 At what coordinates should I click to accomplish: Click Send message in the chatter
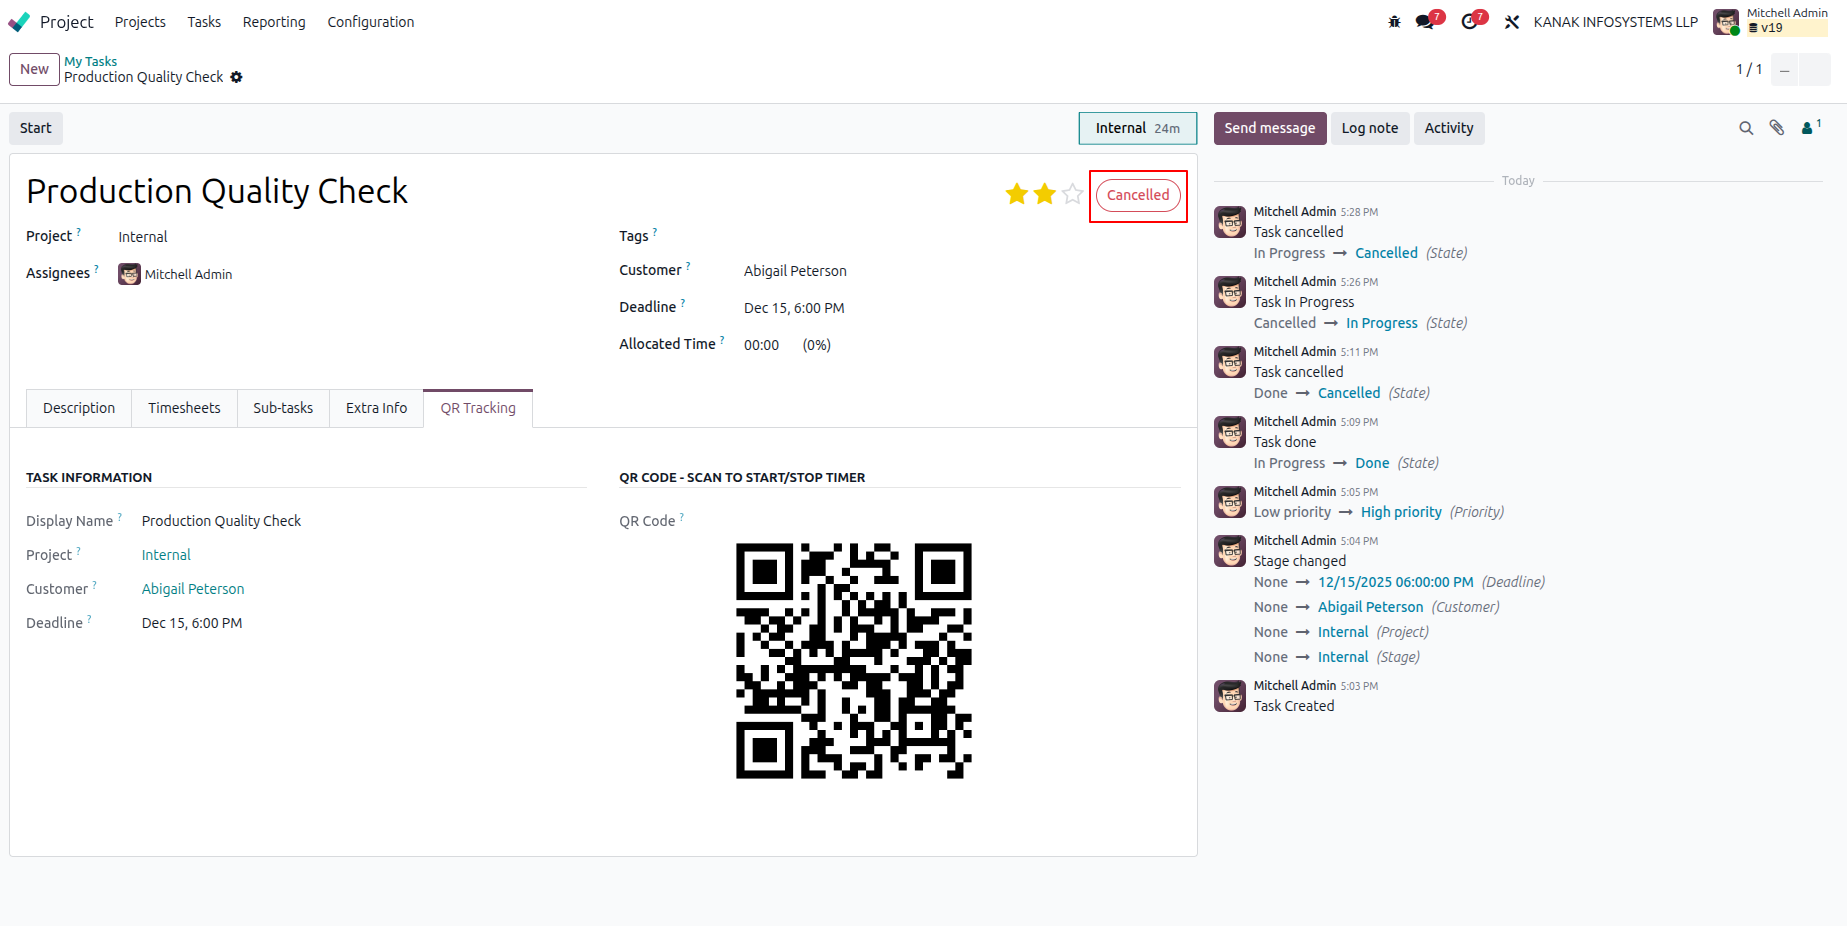pos(1270,128)
